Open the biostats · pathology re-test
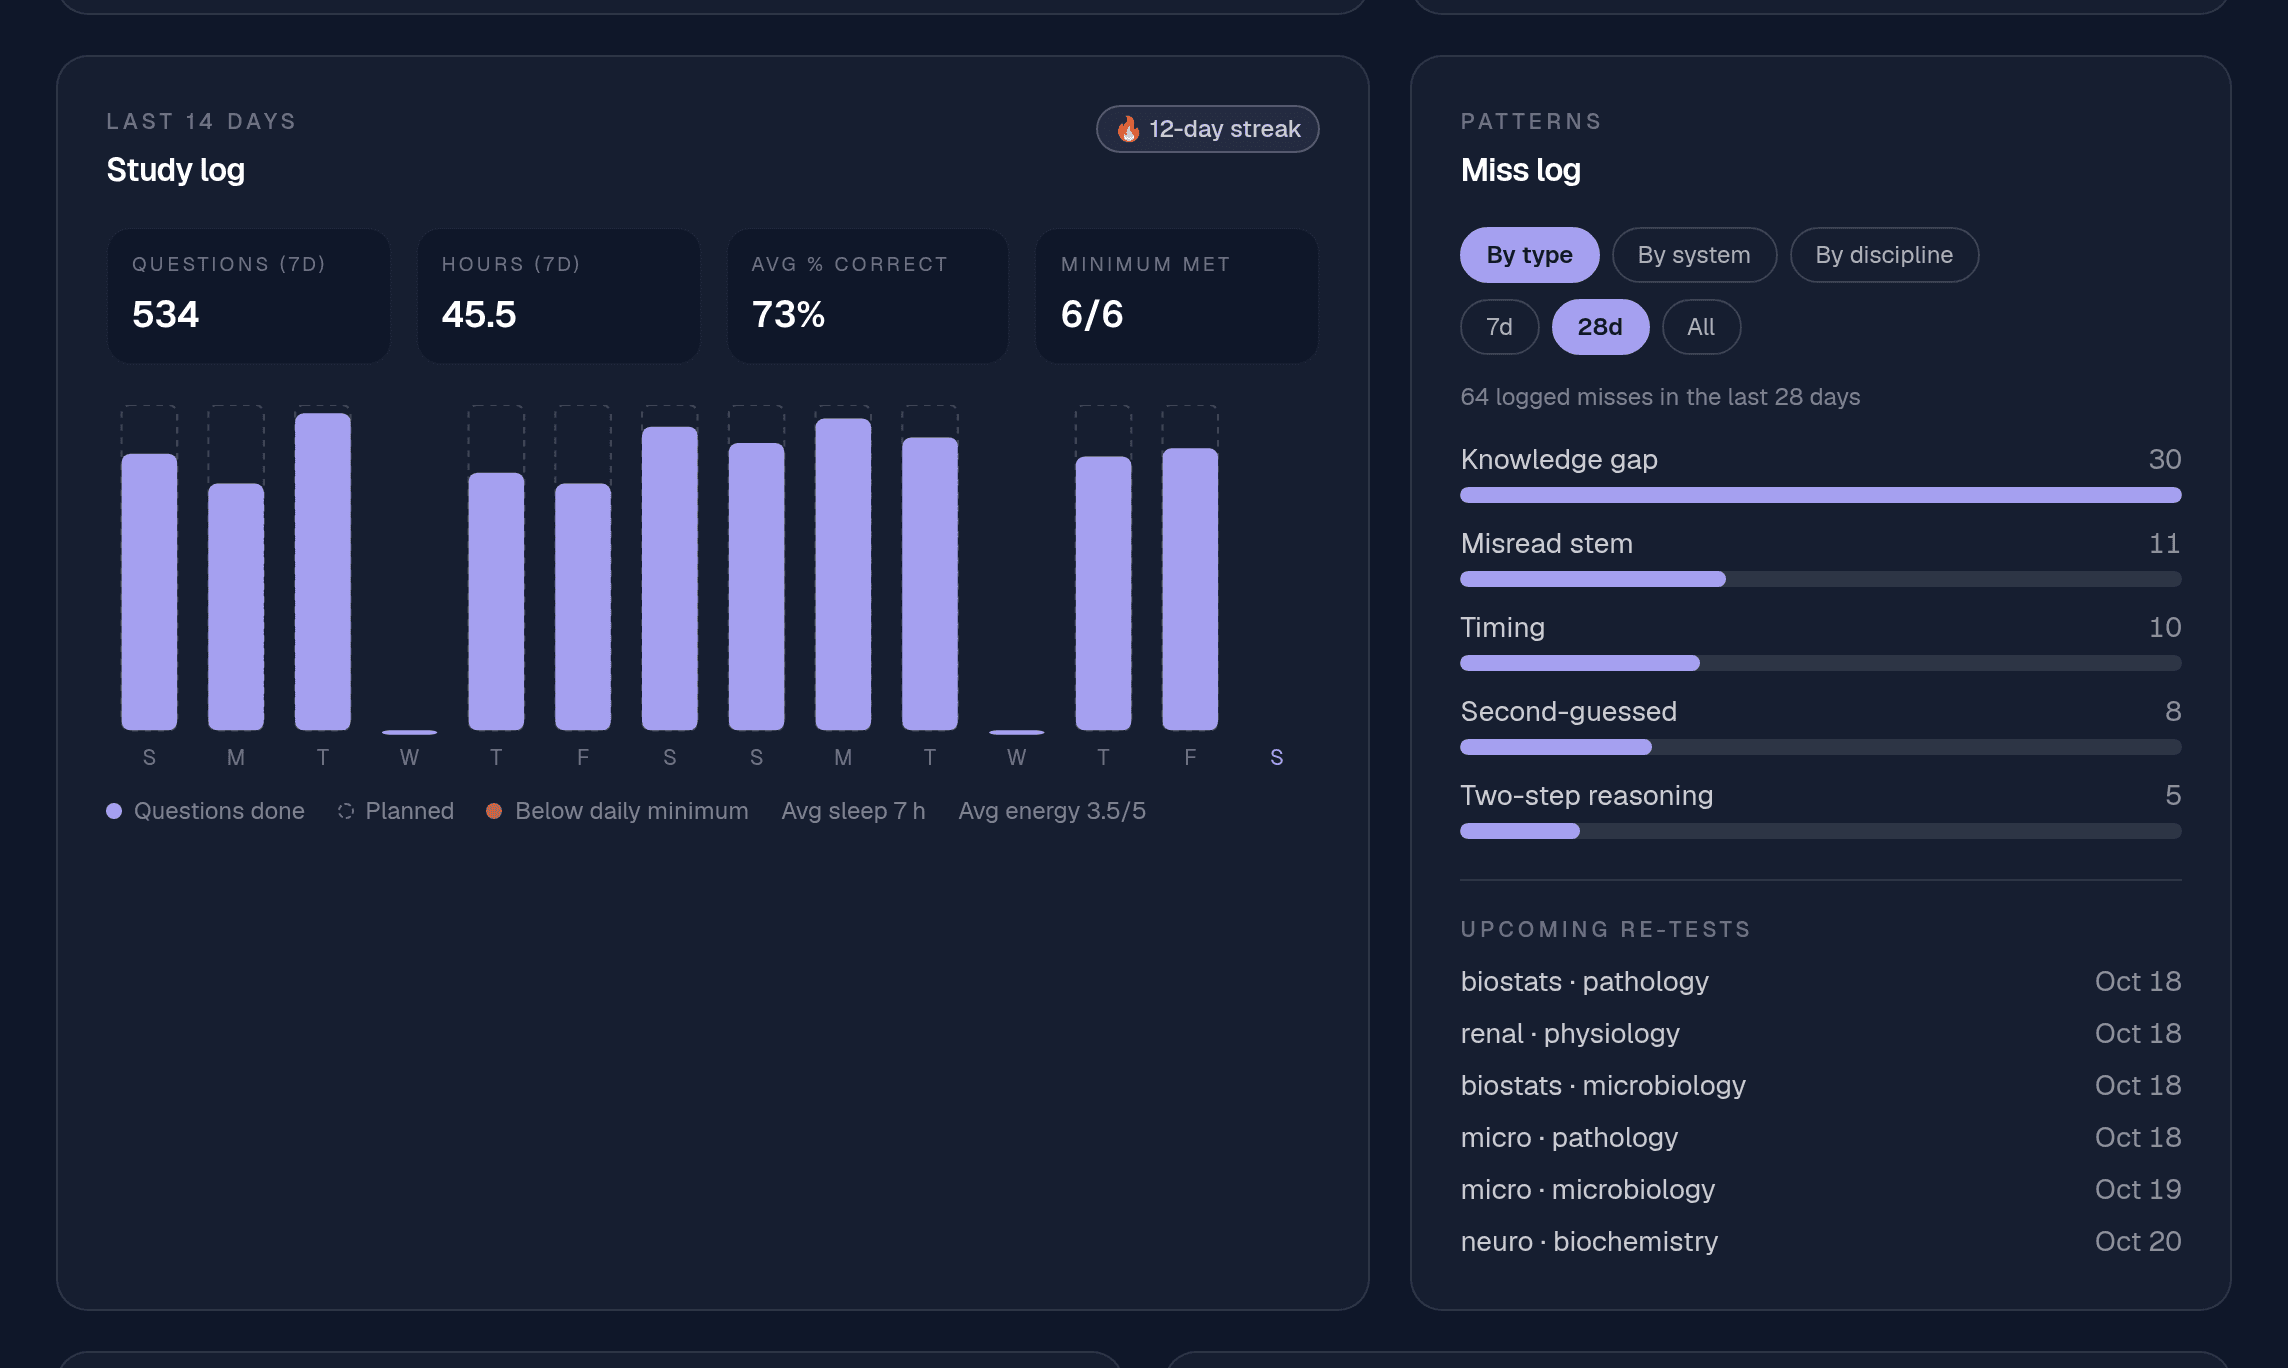 [1820, 981]
